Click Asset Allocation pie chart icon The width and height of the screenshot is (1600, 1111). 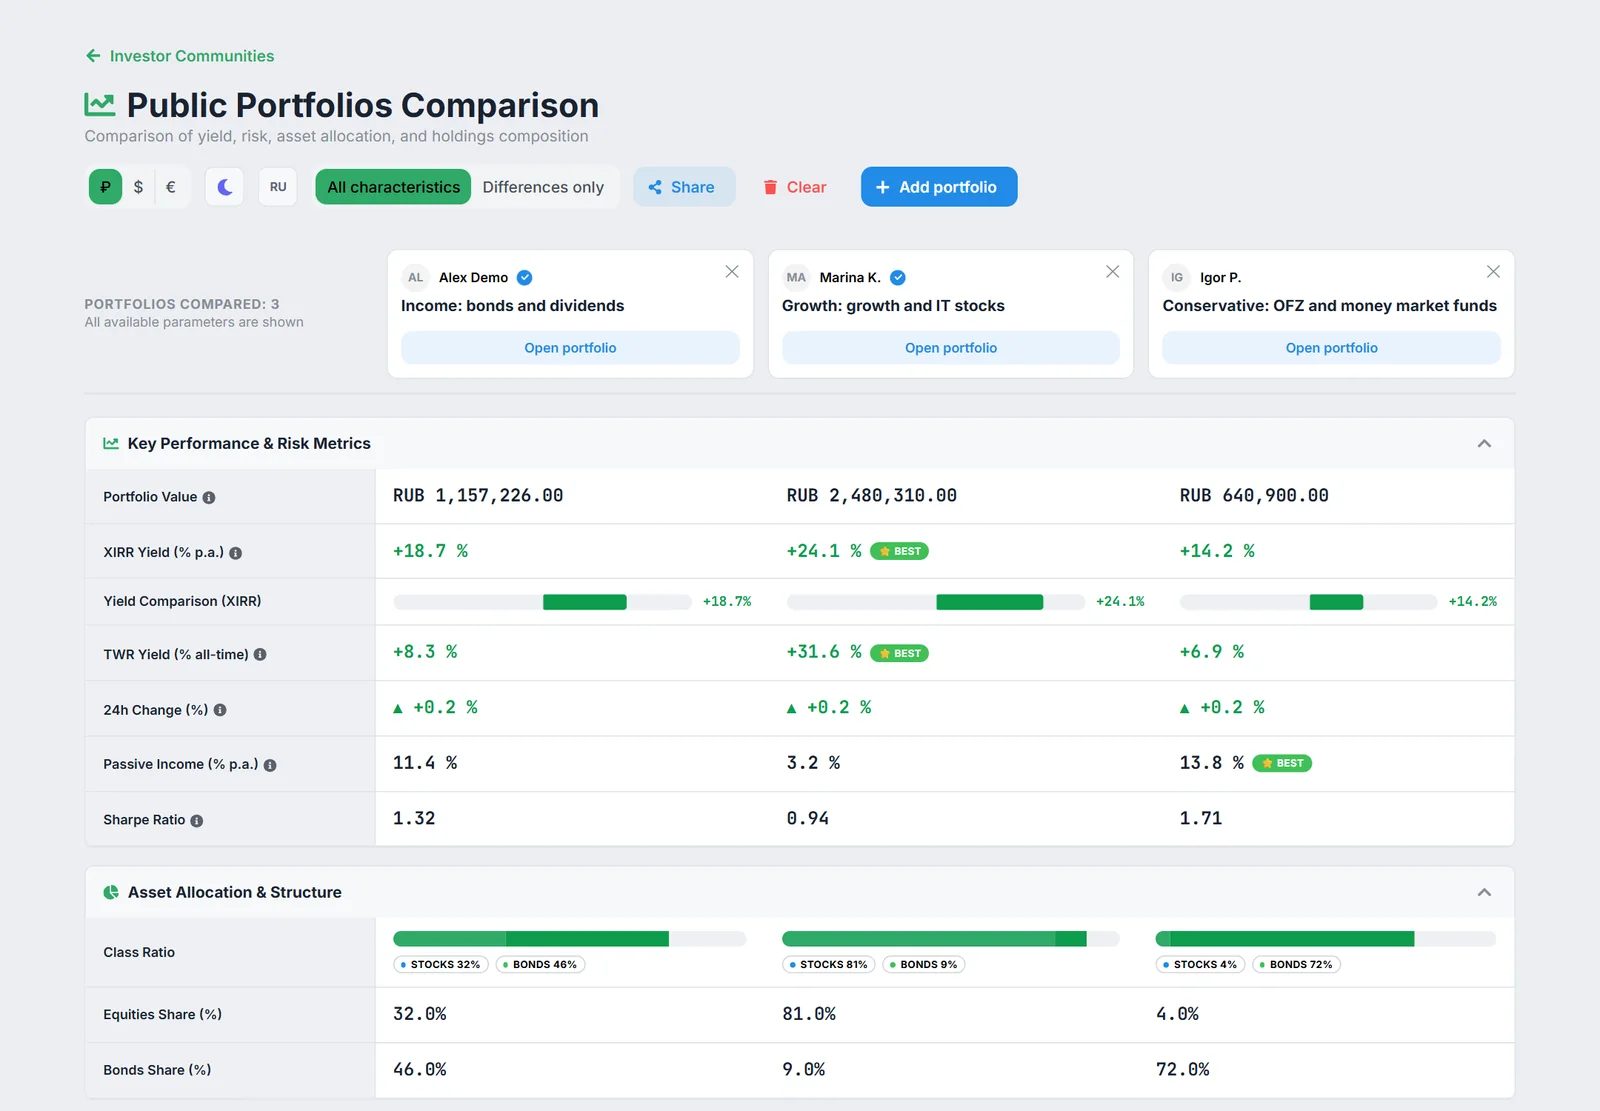point(111,893)
